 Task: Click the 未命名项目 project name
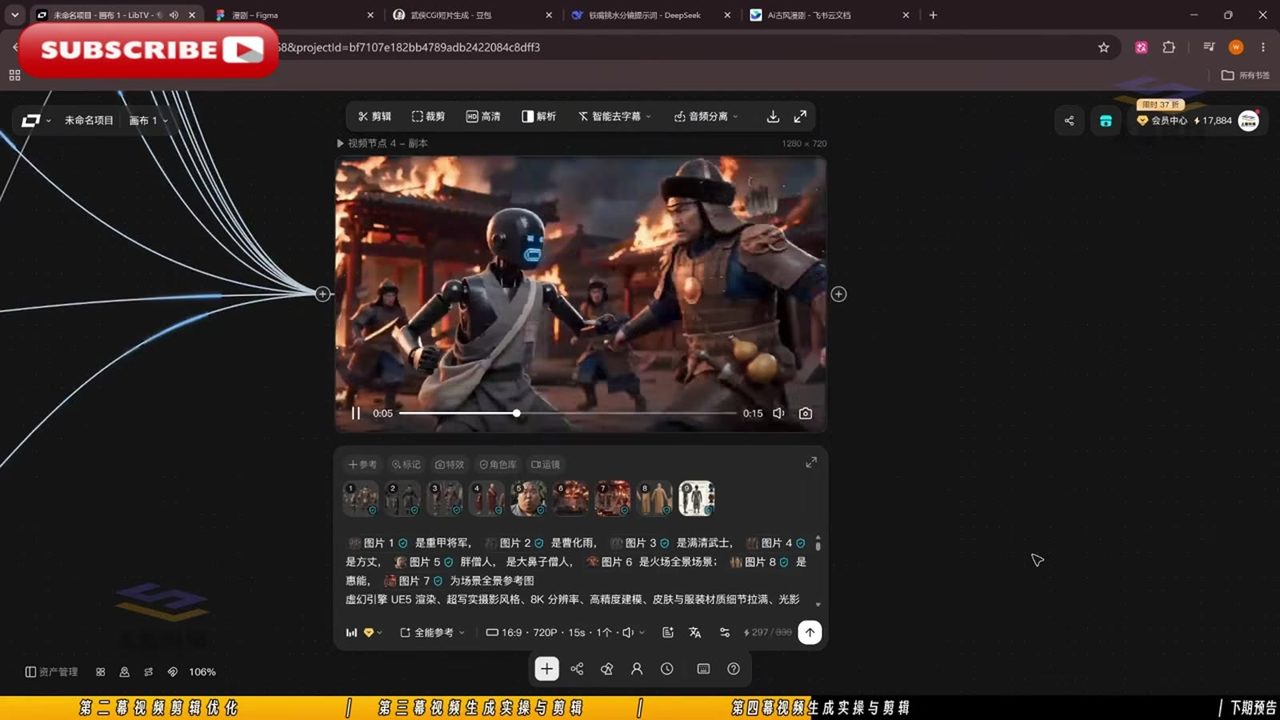[89, 120]
